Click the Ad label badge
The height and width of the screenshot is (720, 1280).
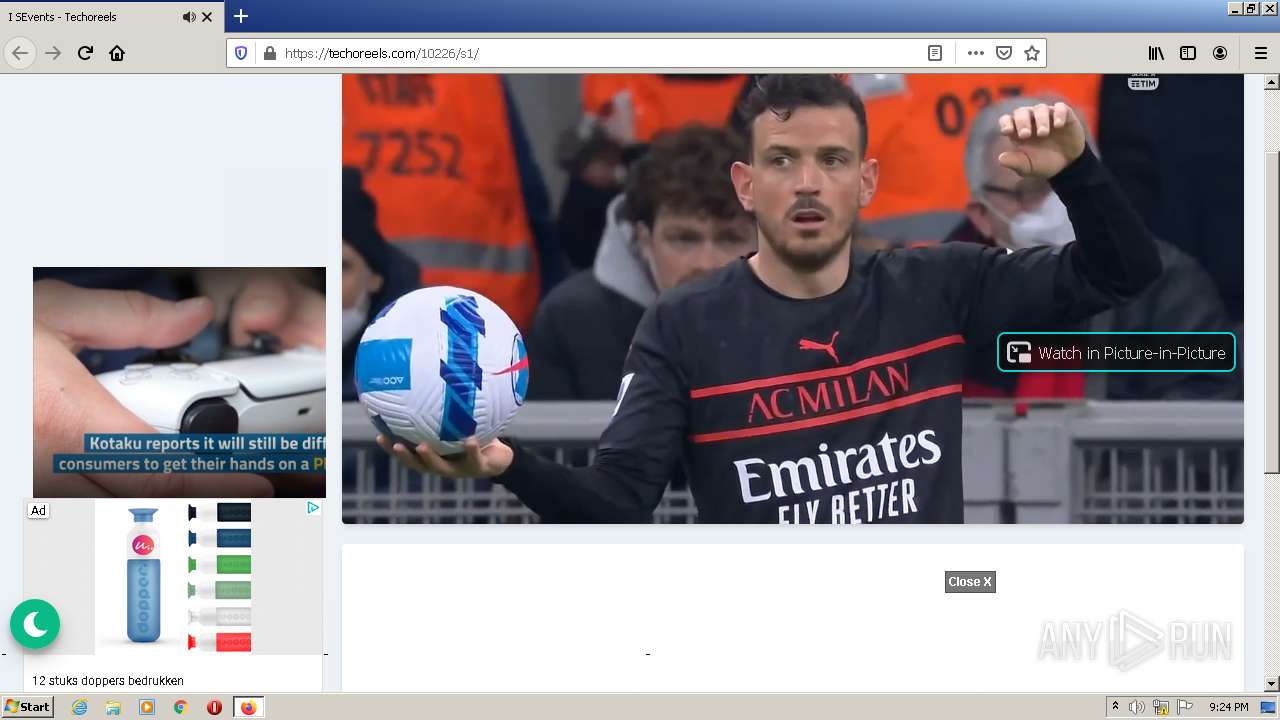click(38, 510)
